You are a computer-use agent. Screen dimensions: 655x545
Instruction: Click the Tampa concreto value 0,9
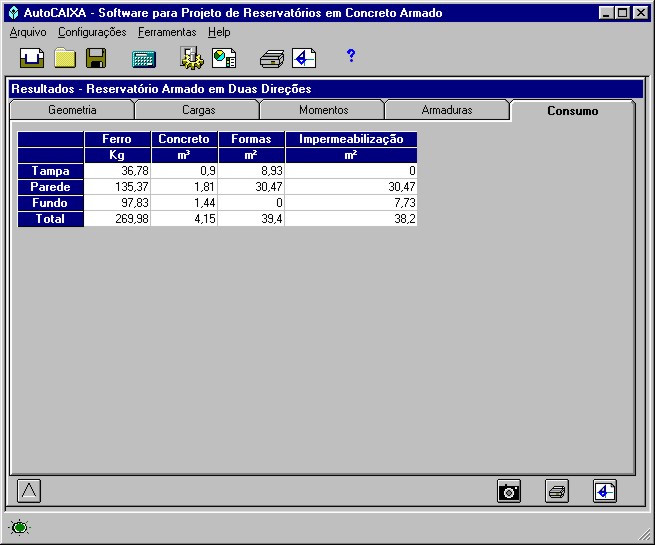[x=184, y=171]
